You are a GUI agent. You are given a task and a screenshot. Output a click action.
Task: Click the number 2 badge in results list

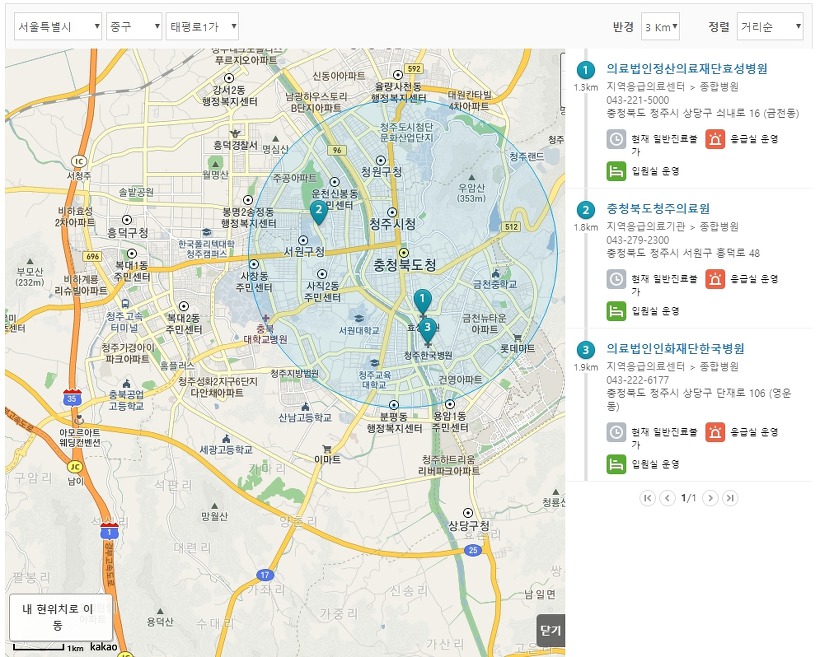[x=586, y=210]
